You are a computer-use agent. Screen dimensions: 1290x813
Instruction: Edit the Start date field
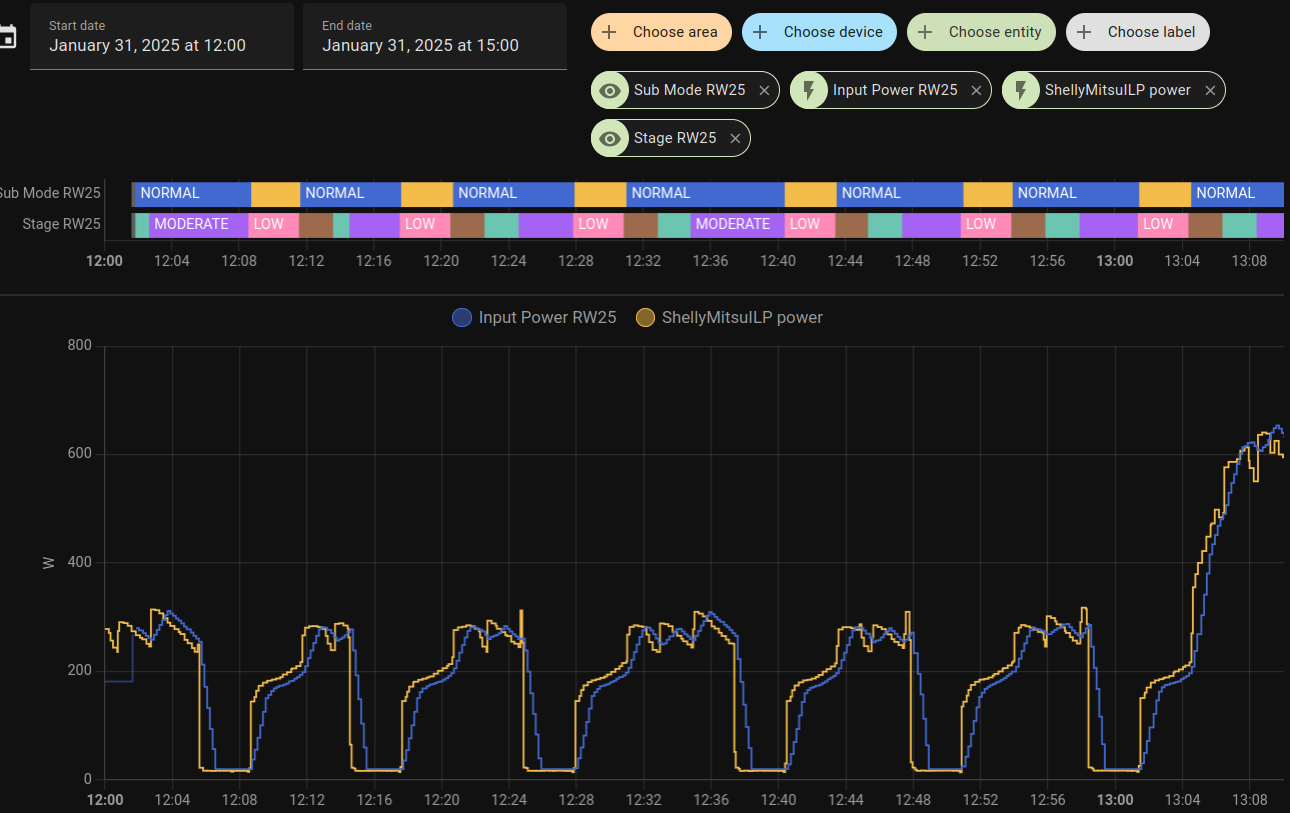pyautogui.click(x=161, y=37)
